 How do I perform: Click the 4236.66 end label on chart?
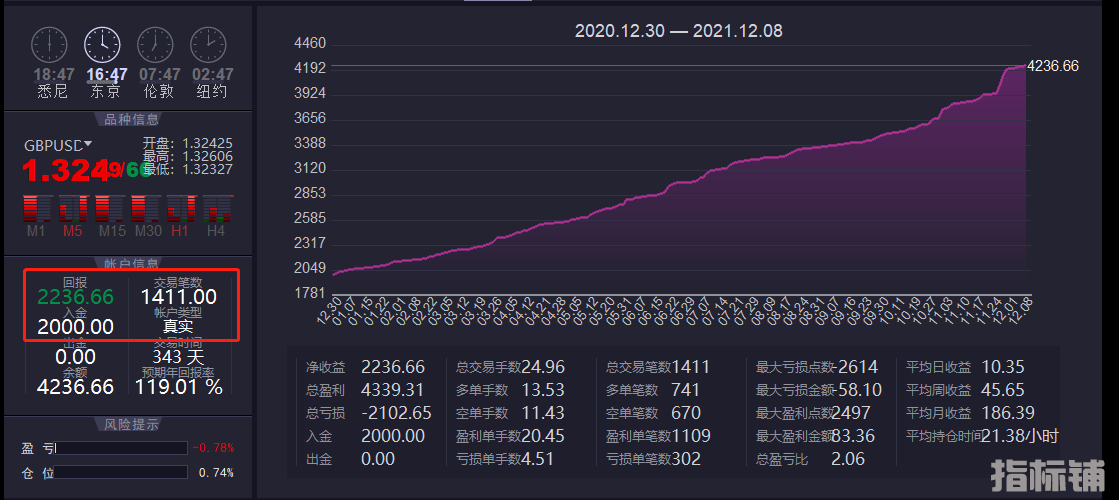(x=1053, y=66)
